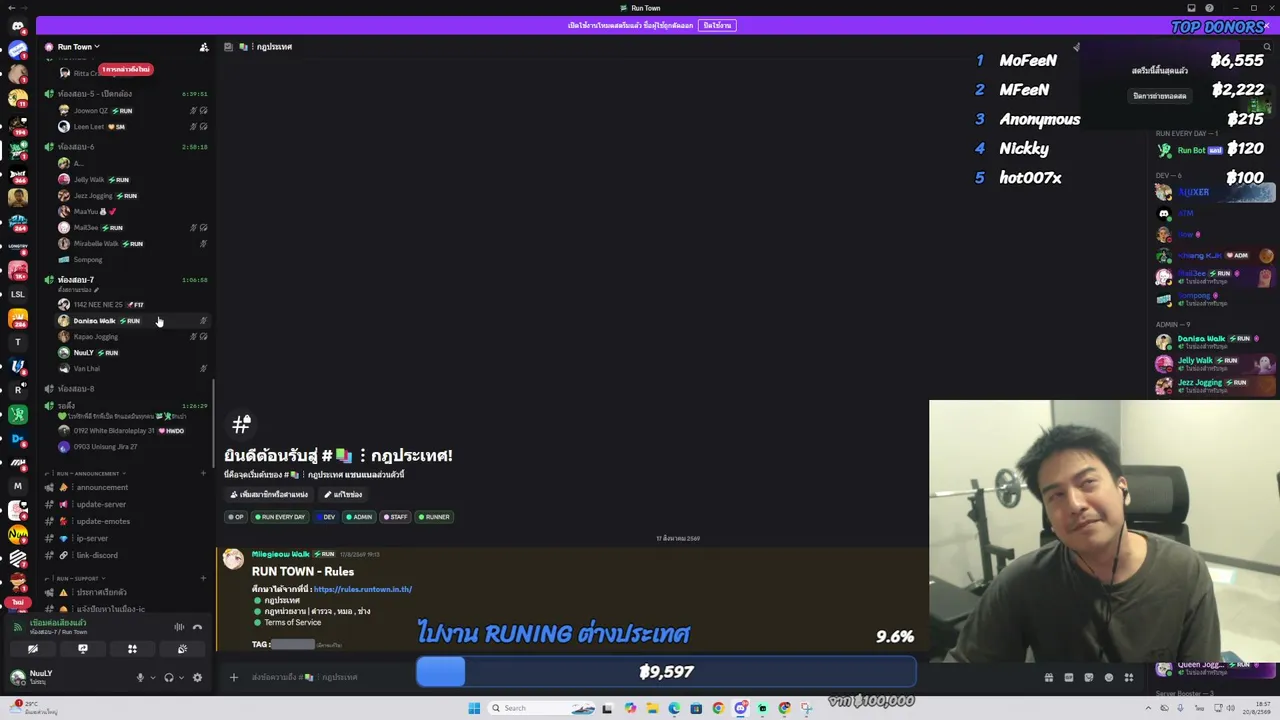The image size is (1280, 720).
Task: Click the ปิดใช้งาน button in top banner
Action: (x=717, y=25)
